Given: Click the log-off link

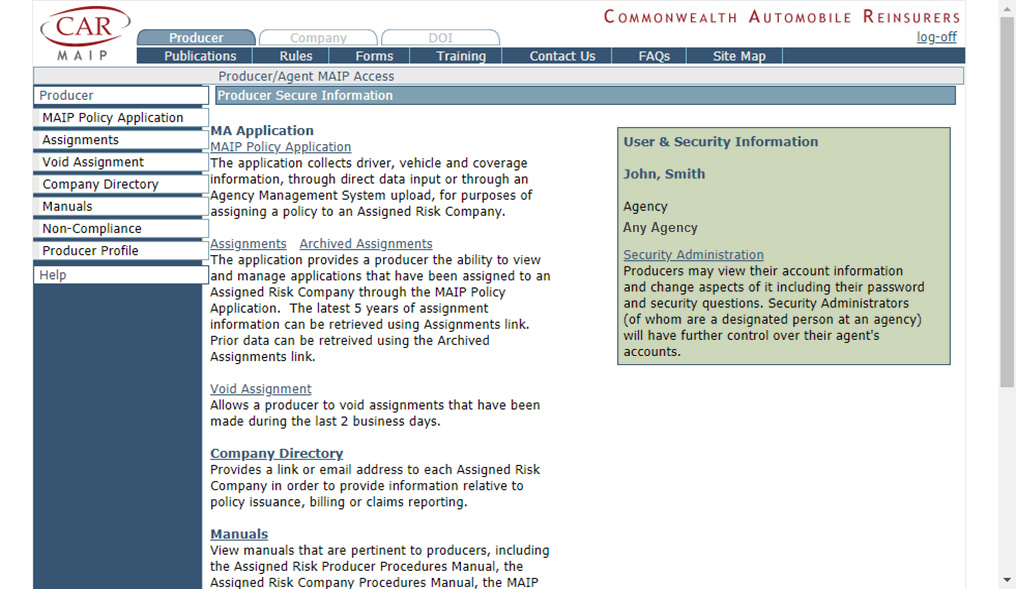Looking at the screenshot, I should click(x=936, y=37).
